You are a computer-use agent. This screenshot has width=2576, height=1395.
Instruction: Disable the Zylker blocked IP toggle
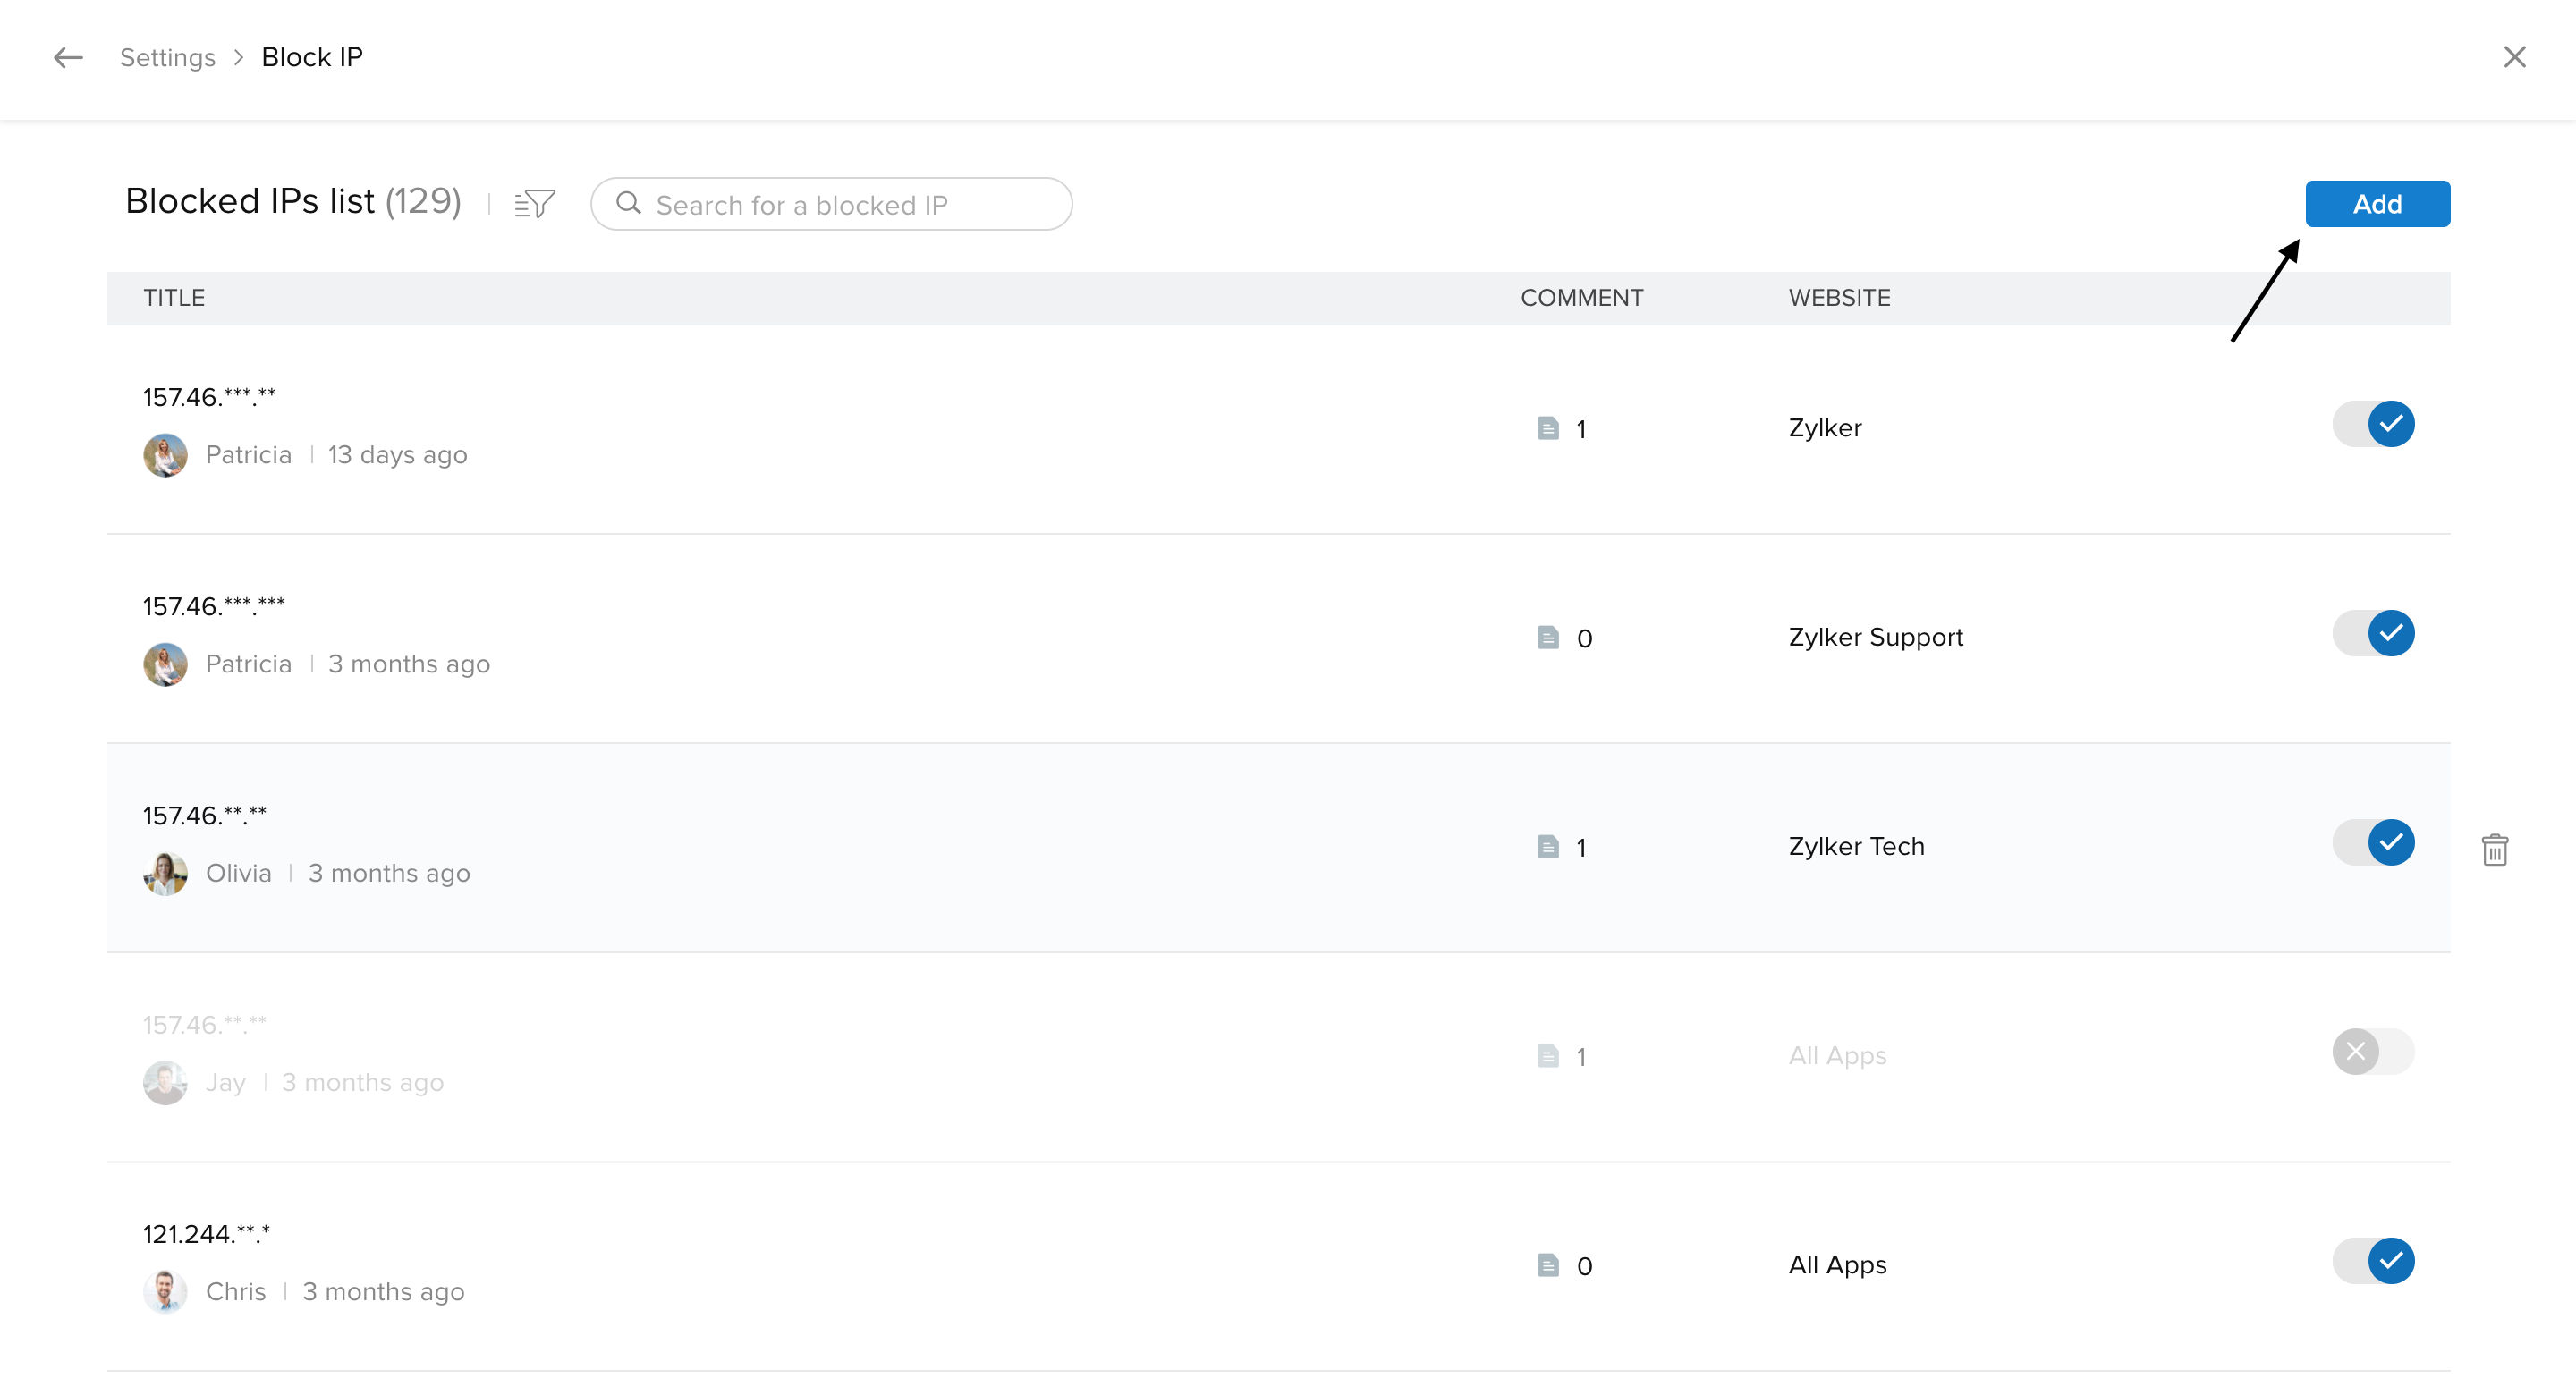[2373, 424]
